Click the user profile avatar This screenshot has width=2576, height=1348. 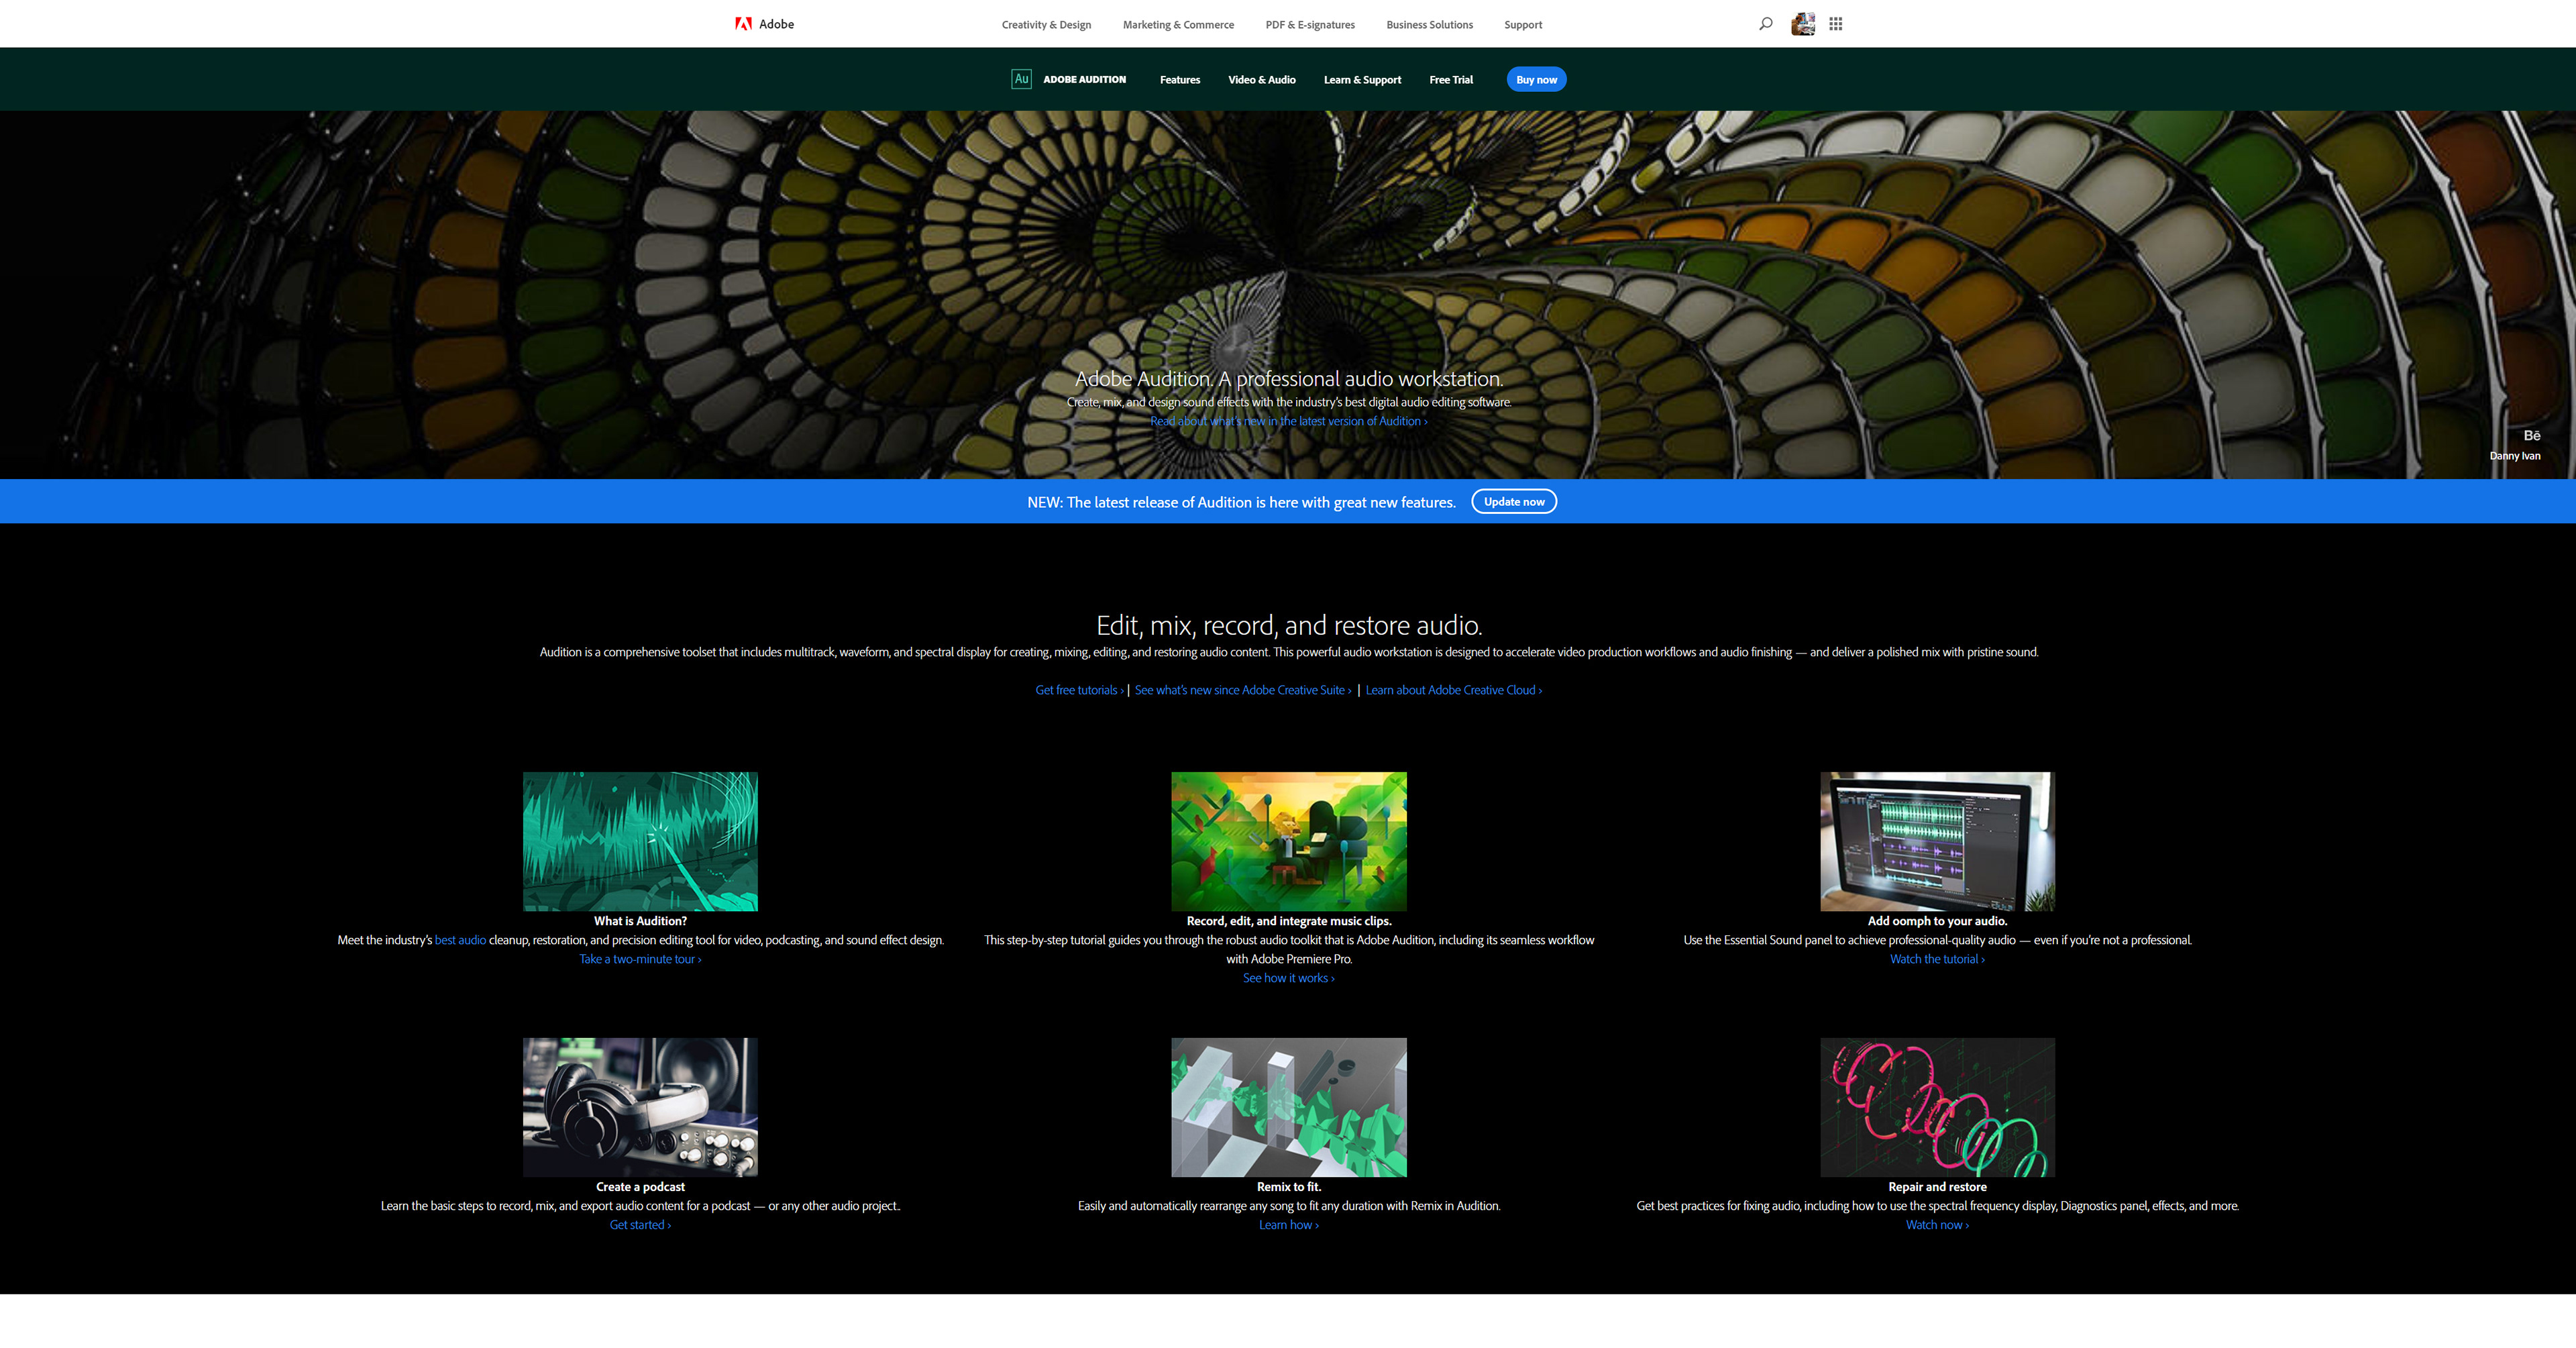pos(1803,24)
